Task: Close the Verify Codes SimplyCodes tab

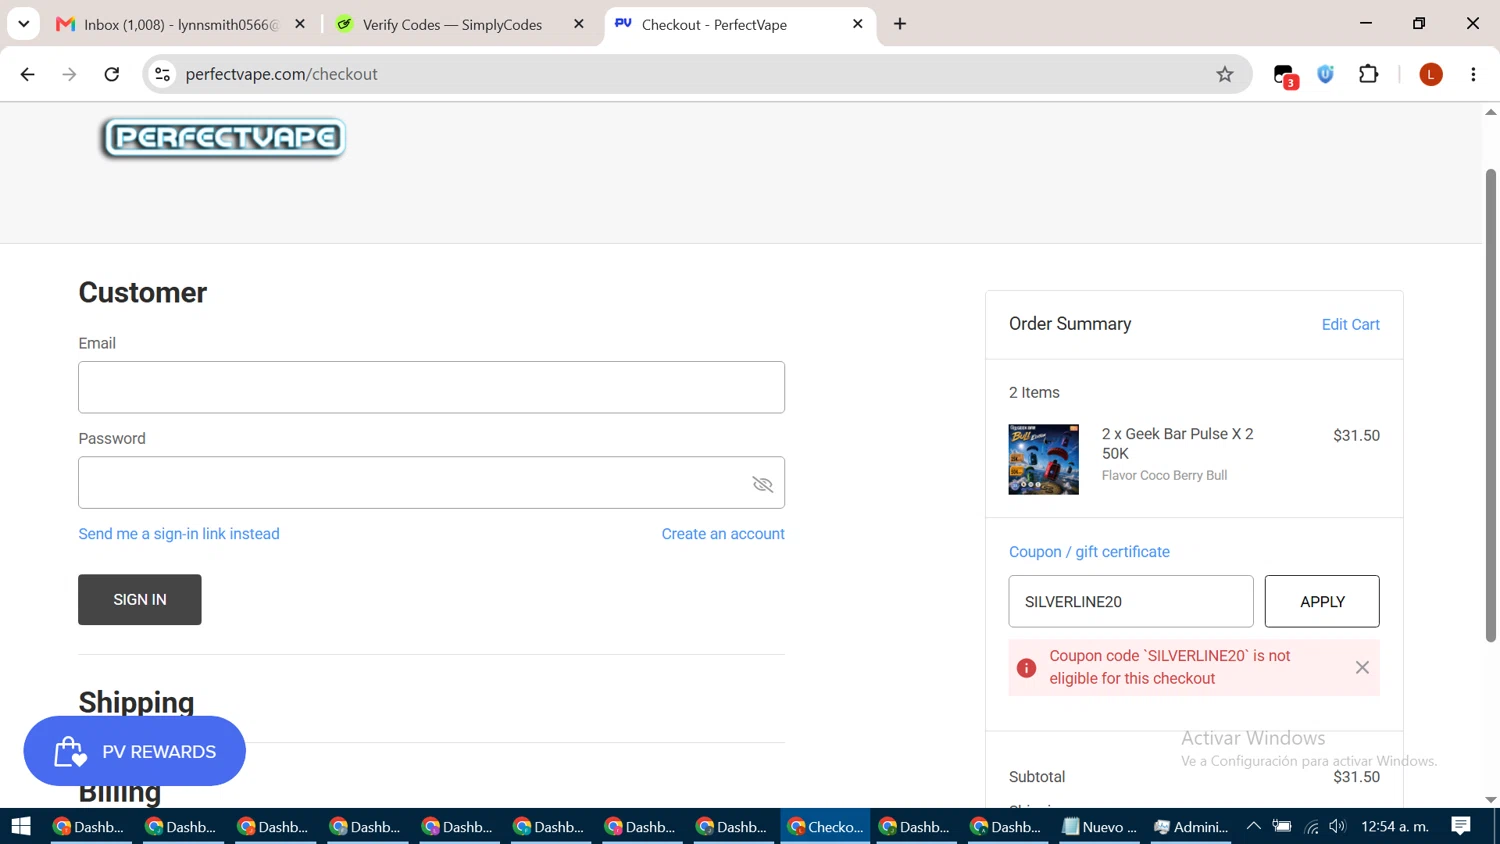Action: [x=578, y=24]
